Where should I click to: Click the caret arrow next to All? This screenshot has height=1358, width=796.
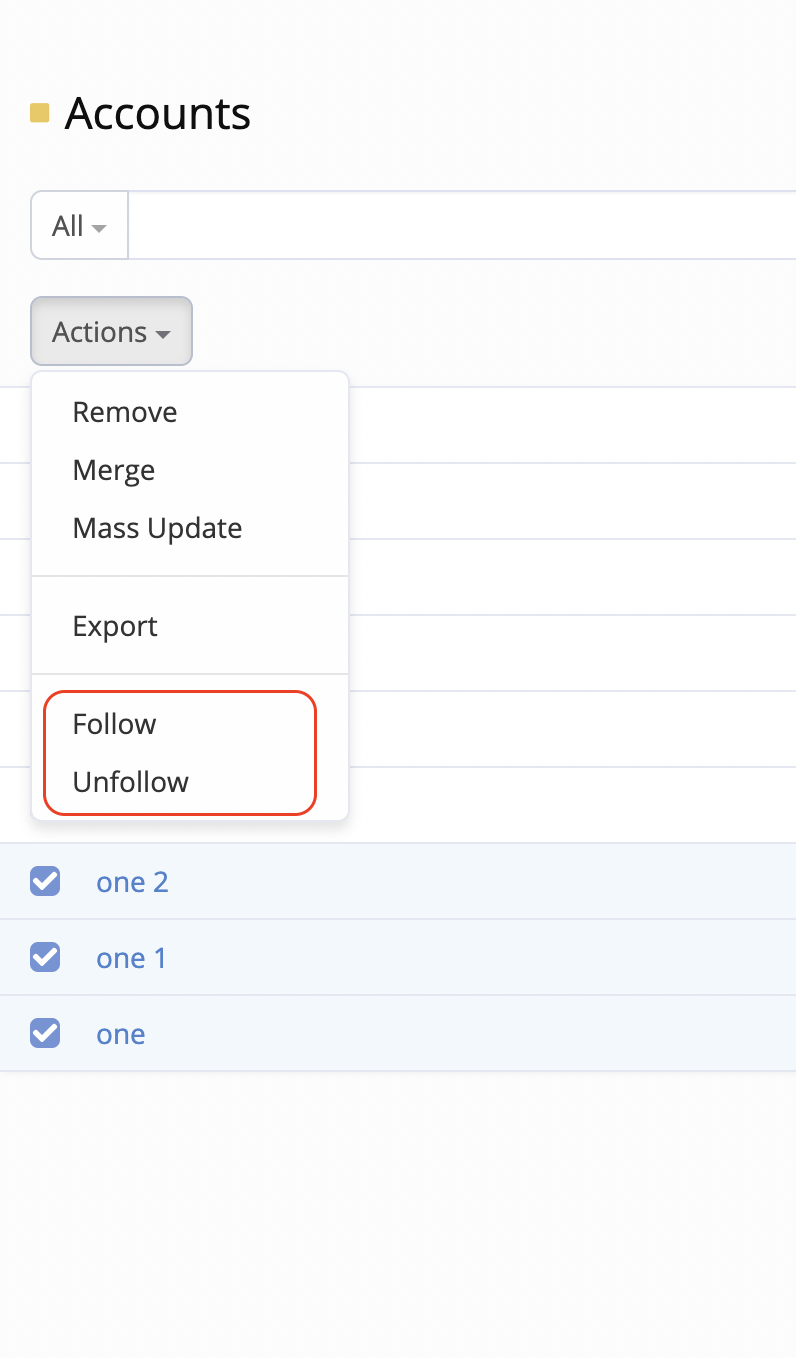(98, 228)
